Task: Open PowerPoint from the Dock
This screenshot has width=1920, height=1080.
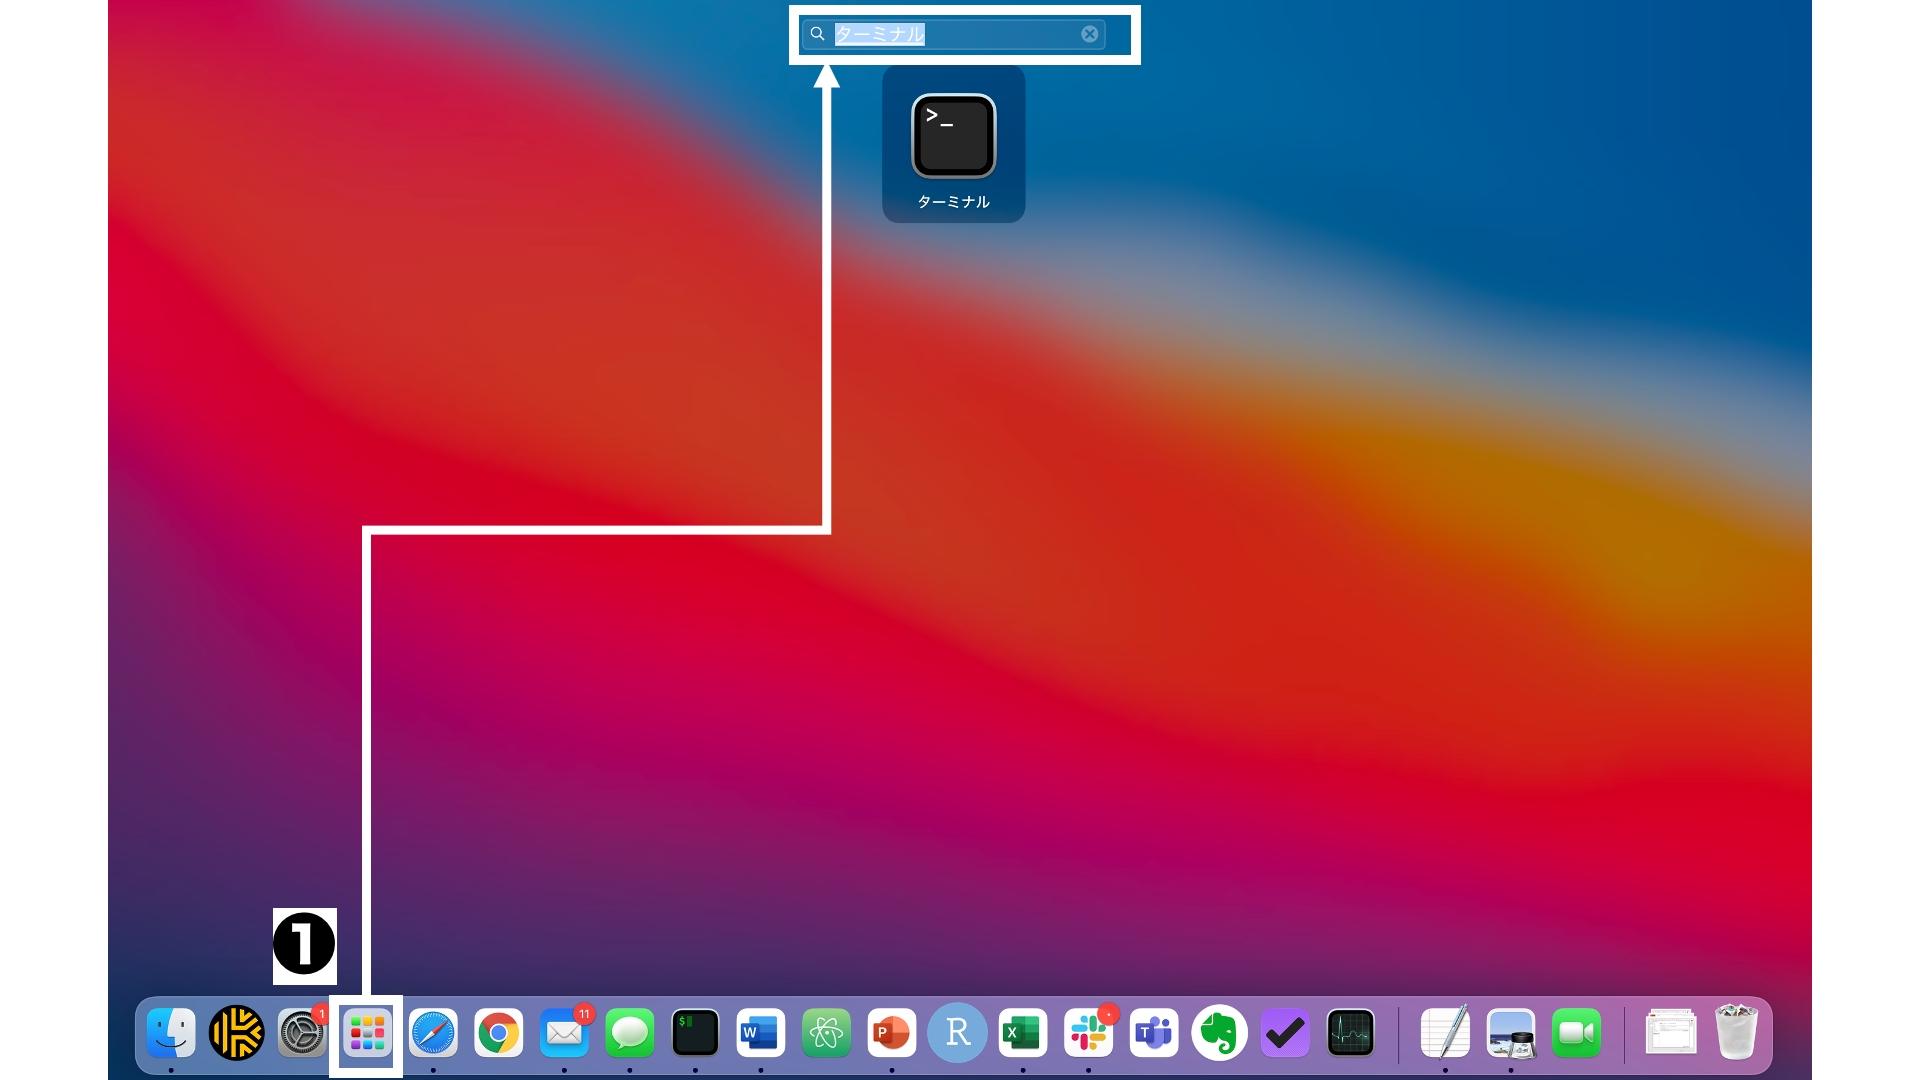Action: click(x=891, y=1033)
